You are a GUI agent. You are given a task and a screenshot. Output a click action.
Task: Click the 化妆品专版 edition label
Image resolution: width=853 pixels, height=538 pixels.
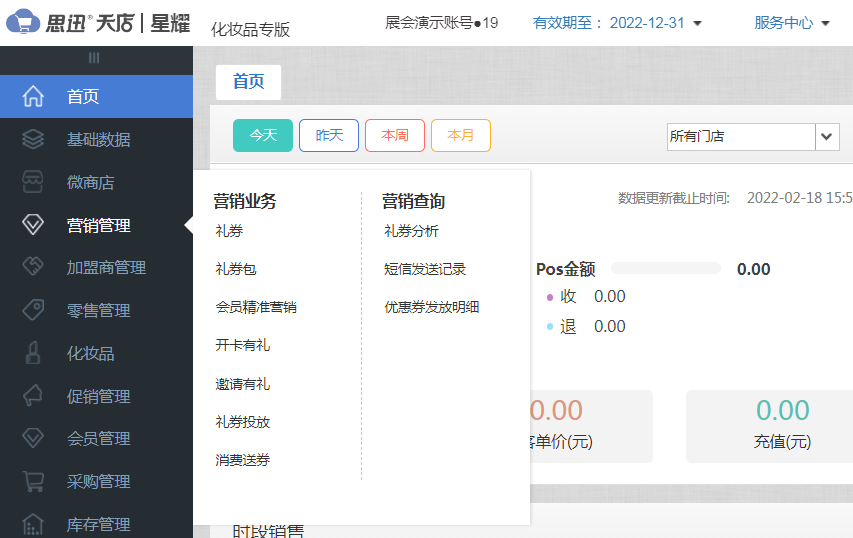coord(250,29)
